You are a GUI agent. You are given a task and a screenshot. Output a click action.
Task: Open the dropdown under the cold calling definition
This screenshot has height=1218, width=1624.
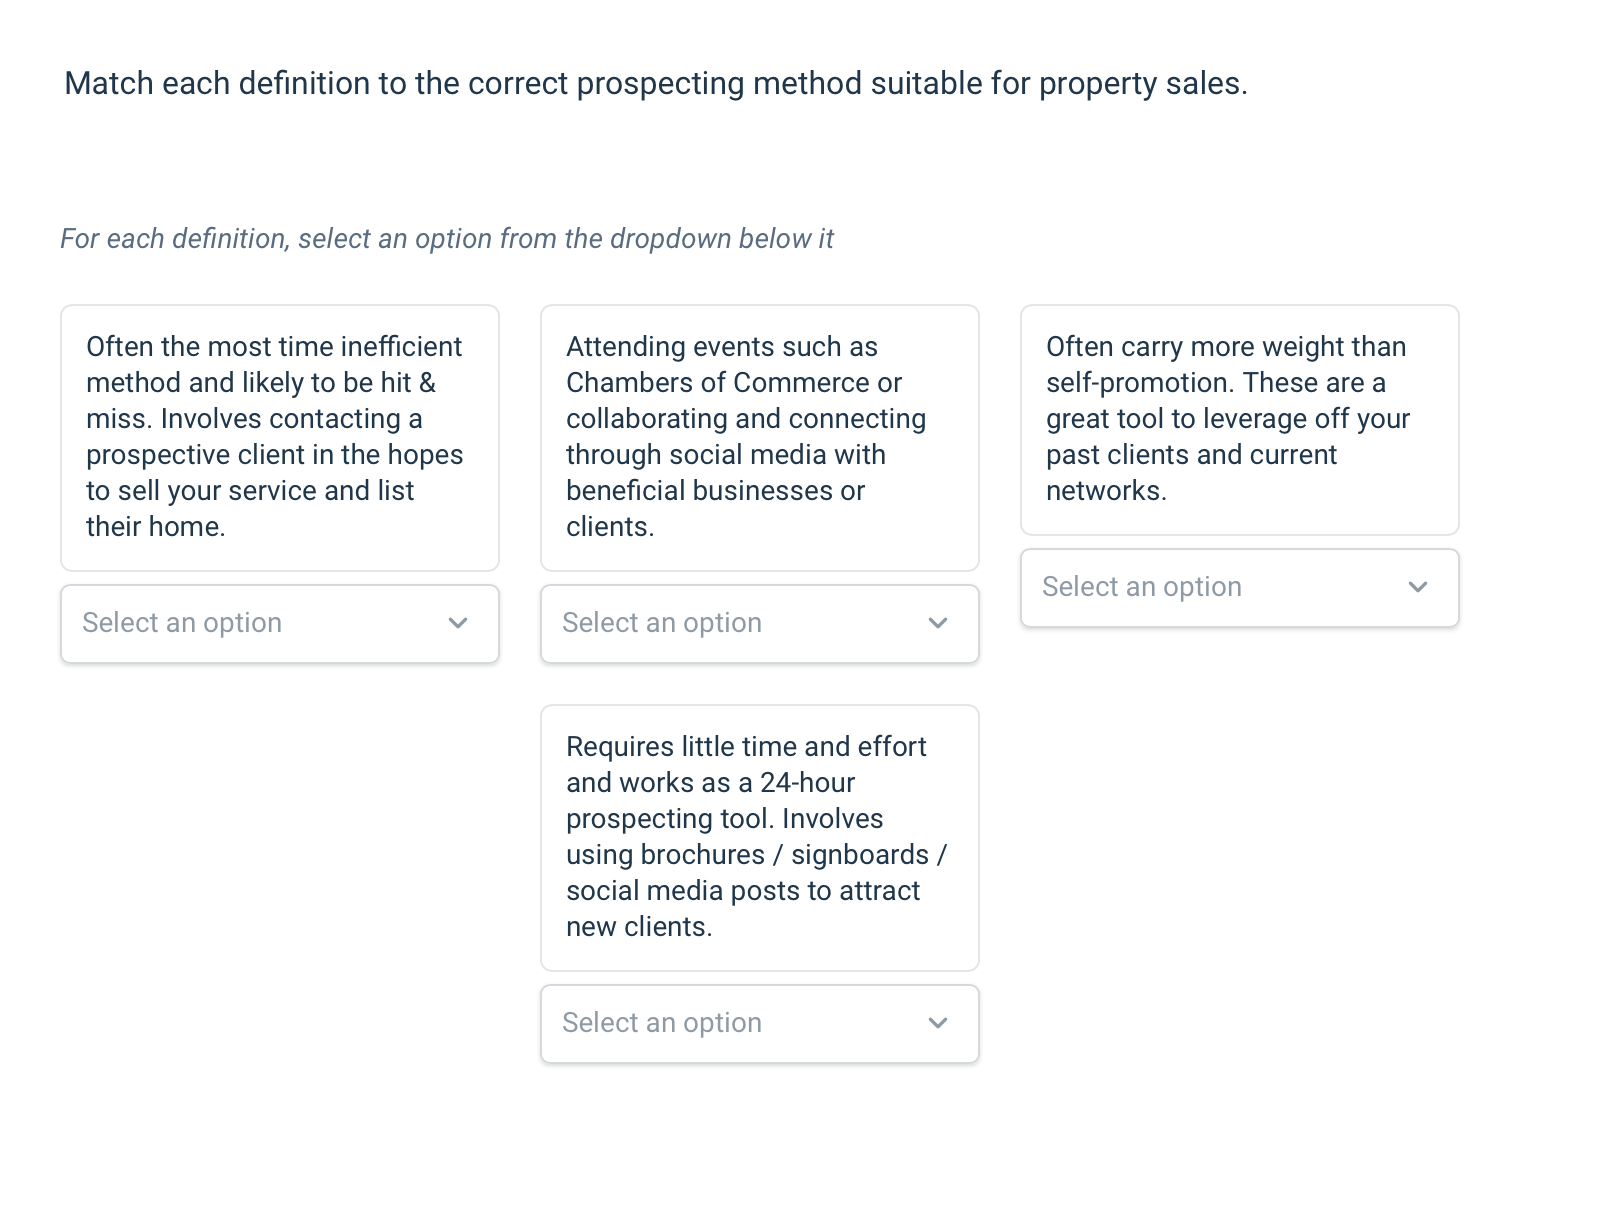279,623
